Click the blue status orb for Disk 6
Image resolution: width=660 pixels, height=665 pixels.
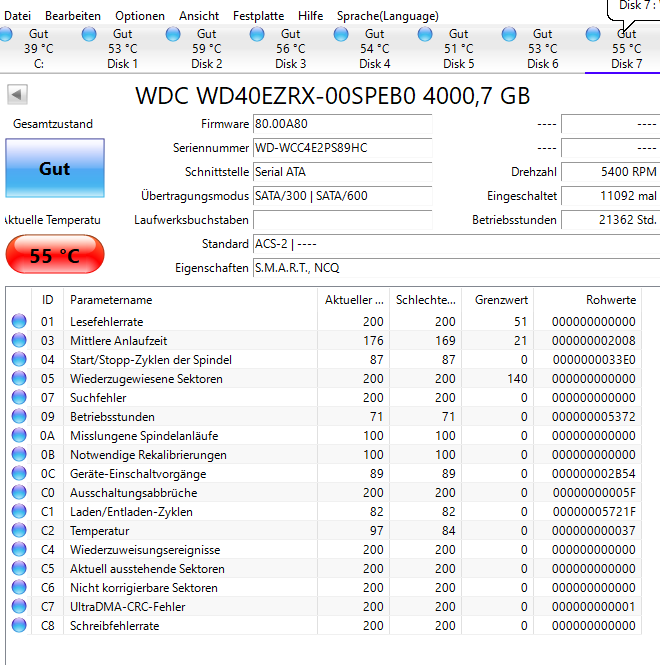point(509,34)
